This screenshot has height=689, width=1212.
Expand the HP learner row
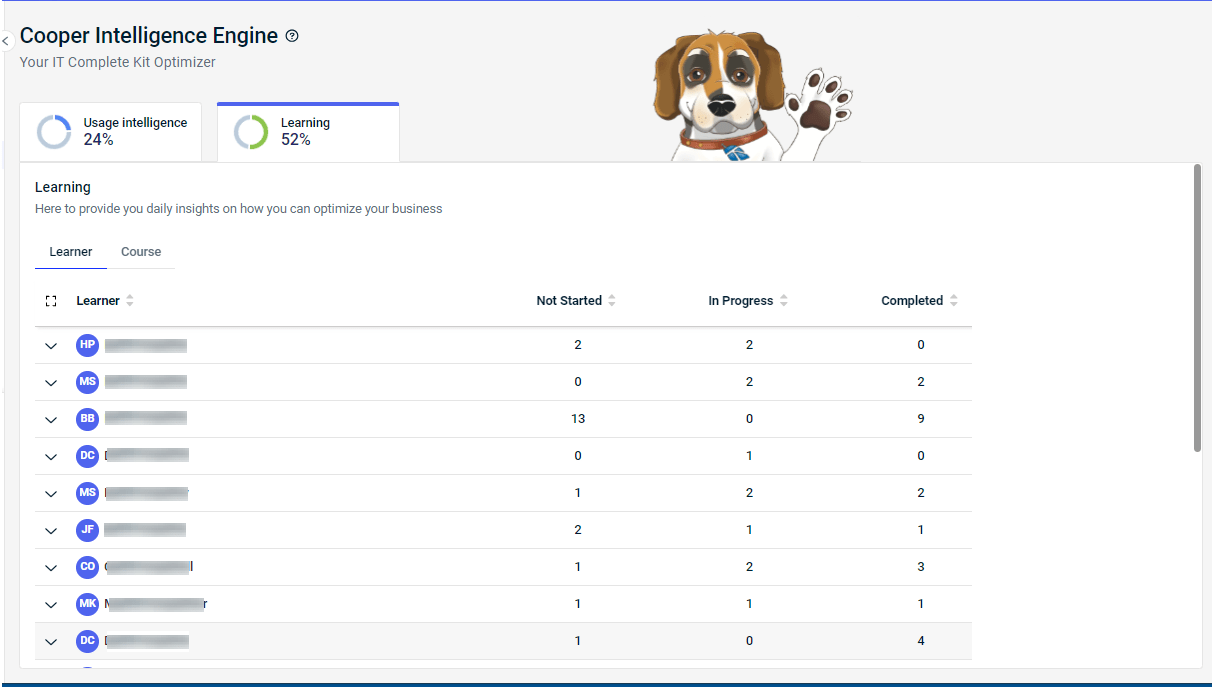pos(51,346)
